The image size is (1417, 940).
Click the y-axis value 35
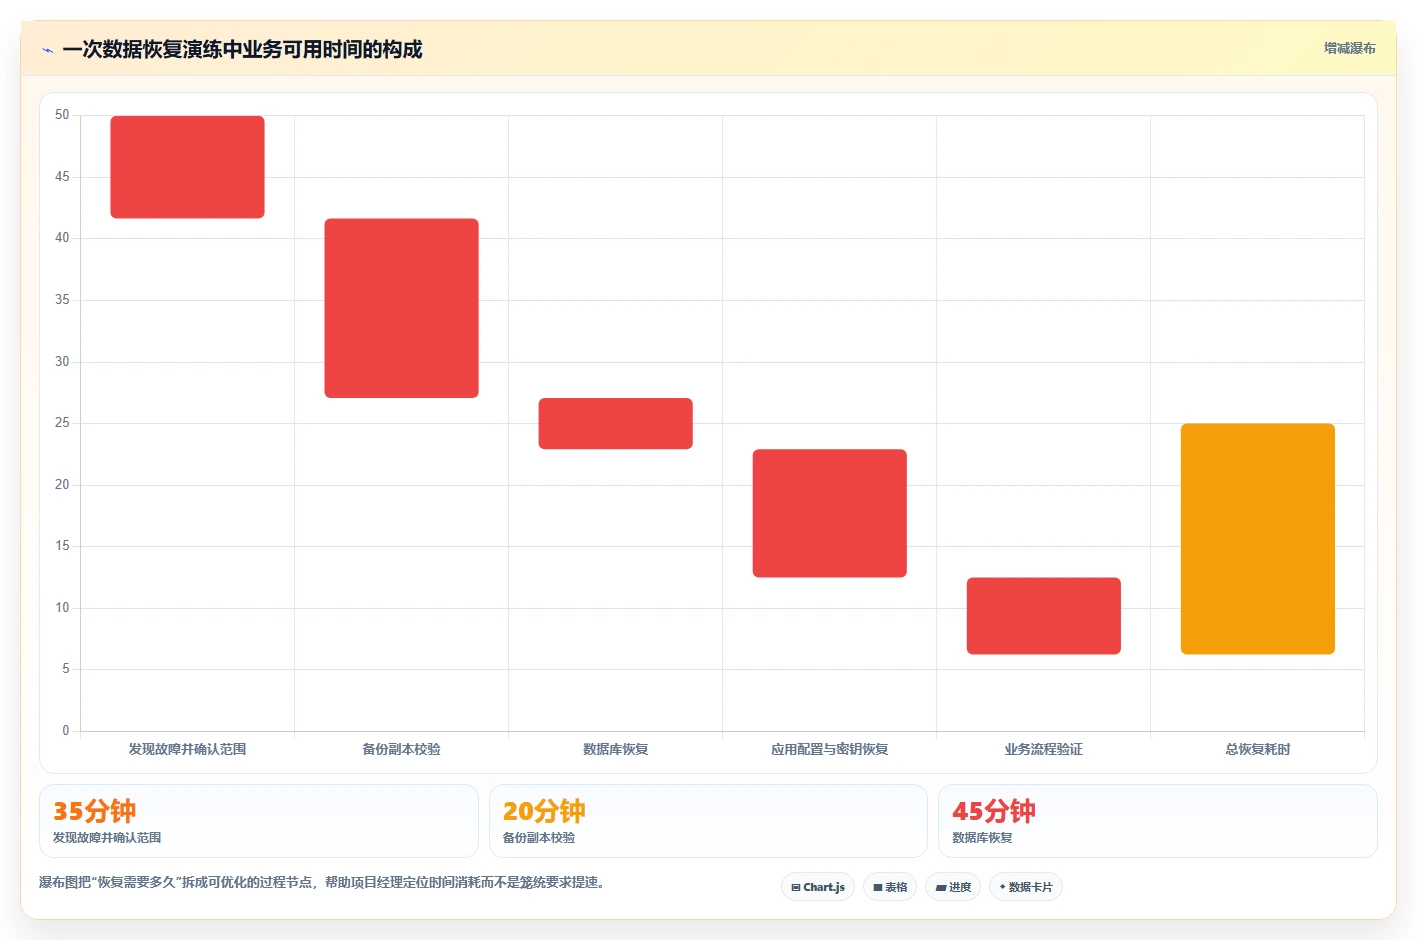click(62, 300)
